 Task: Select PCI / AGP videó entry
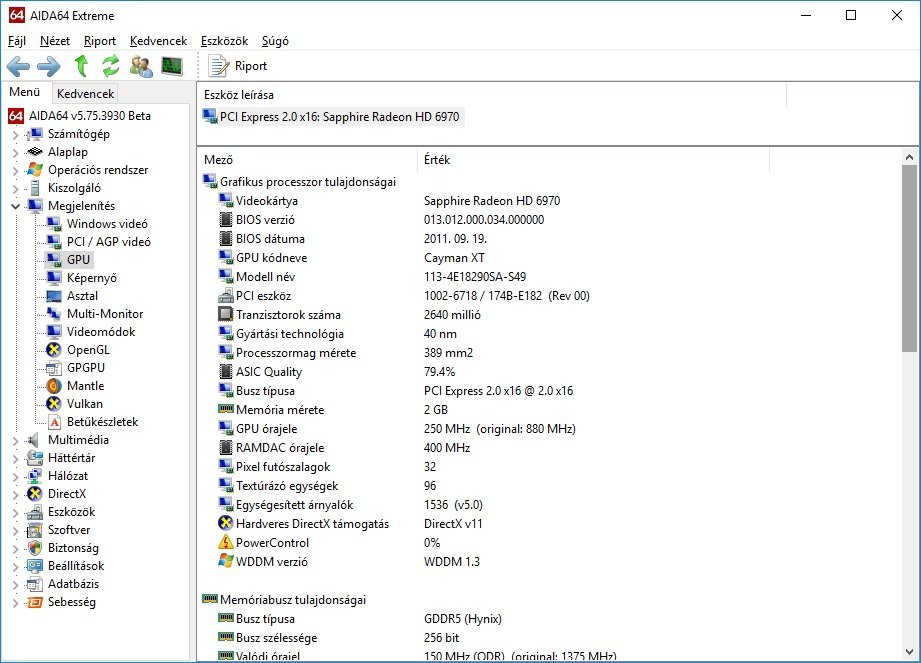(x=109, y=242)
